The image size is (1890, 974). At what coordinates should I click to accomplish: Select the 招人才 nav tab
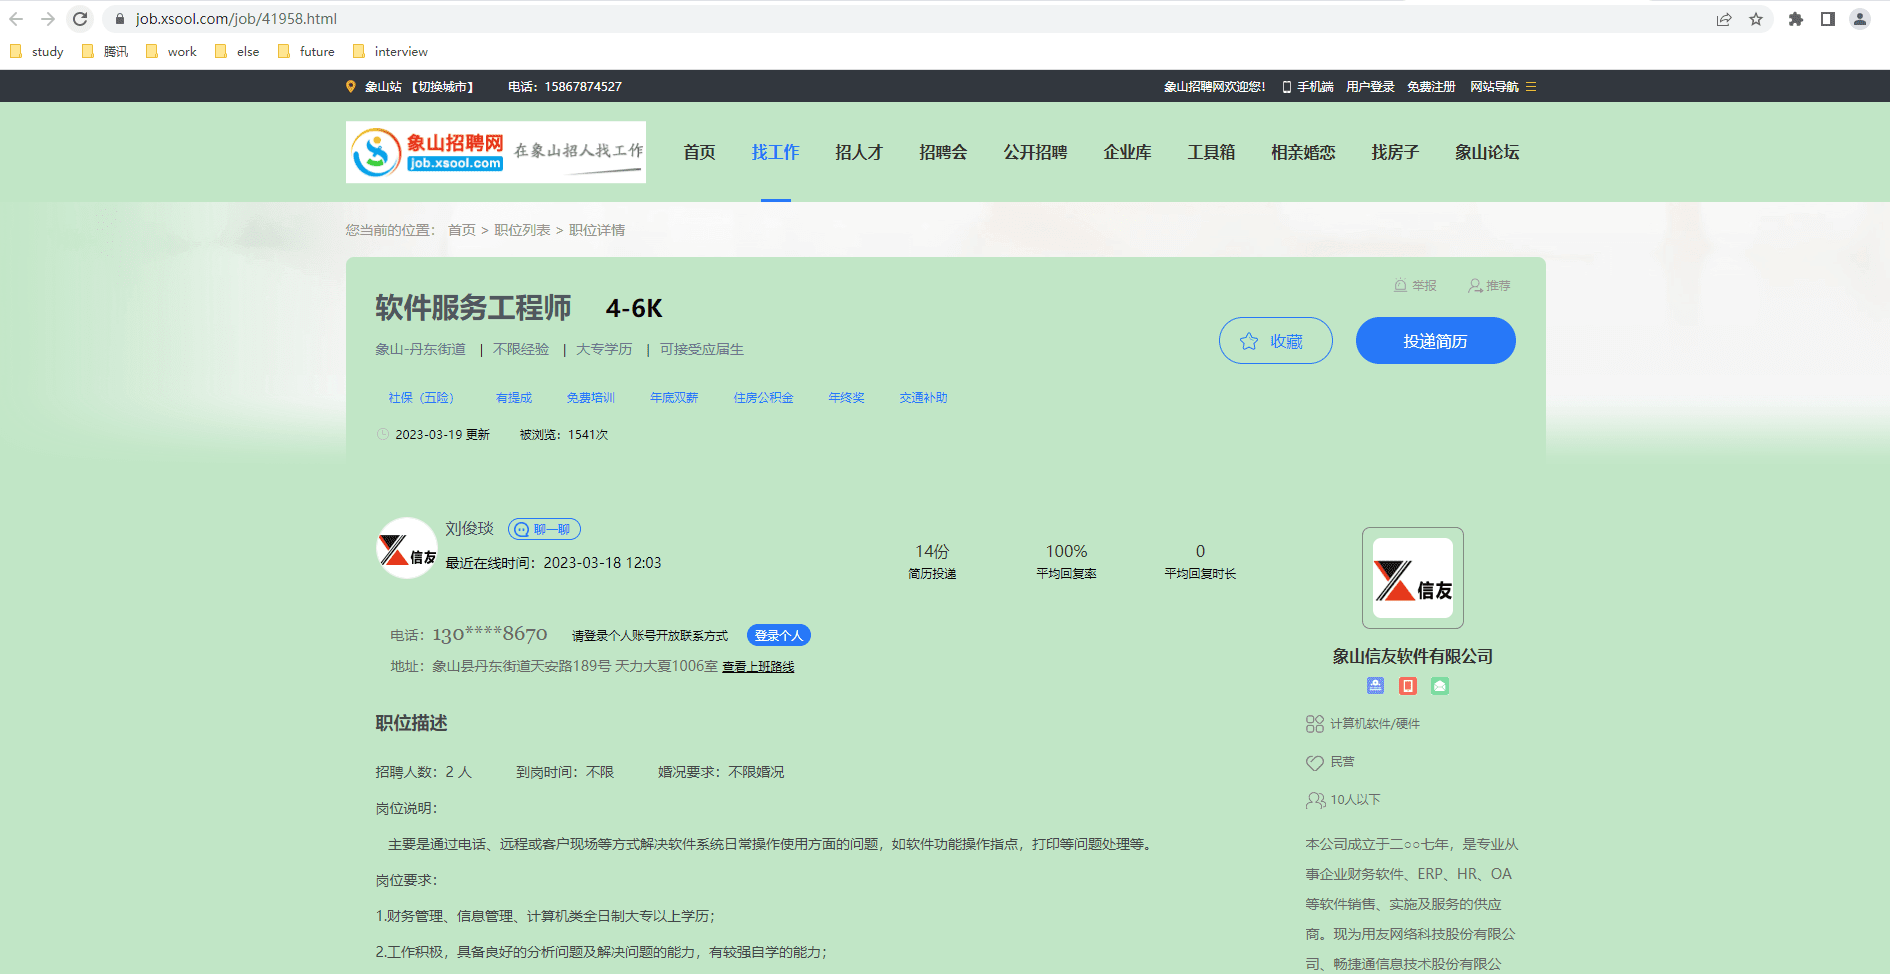(860, 152)
